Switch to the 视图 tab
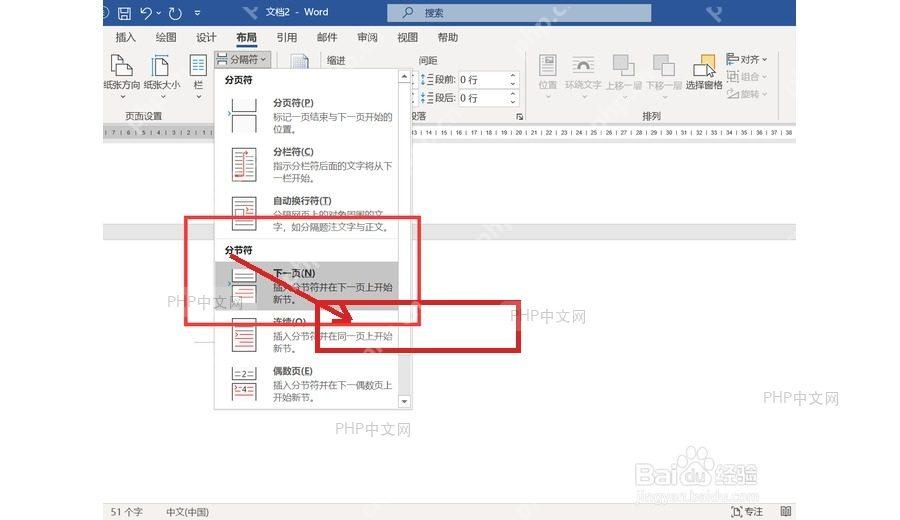Screen dimensions: 900x520 click(408, 37)
